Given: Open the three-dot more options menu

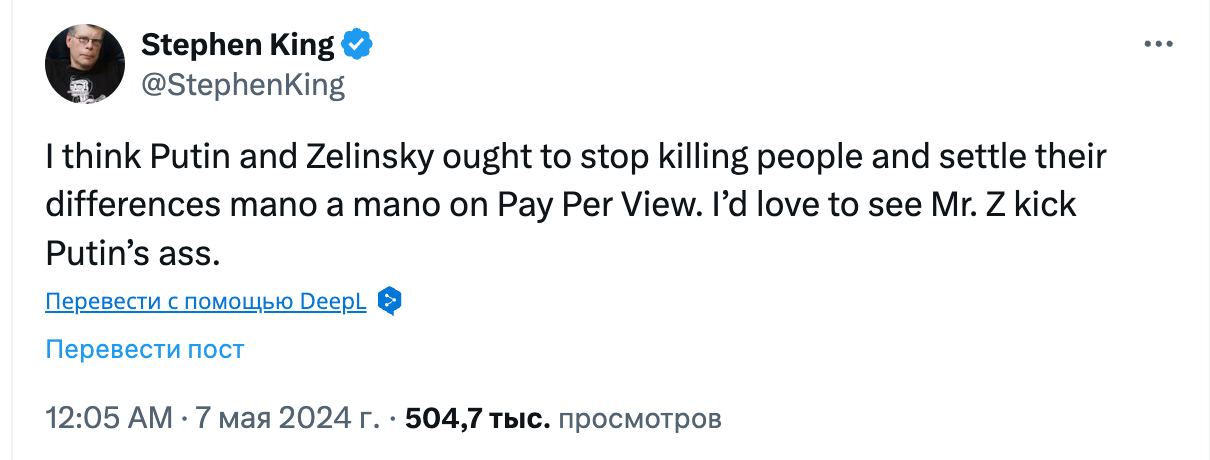Looking at the screenshot, I should 1158,45.
